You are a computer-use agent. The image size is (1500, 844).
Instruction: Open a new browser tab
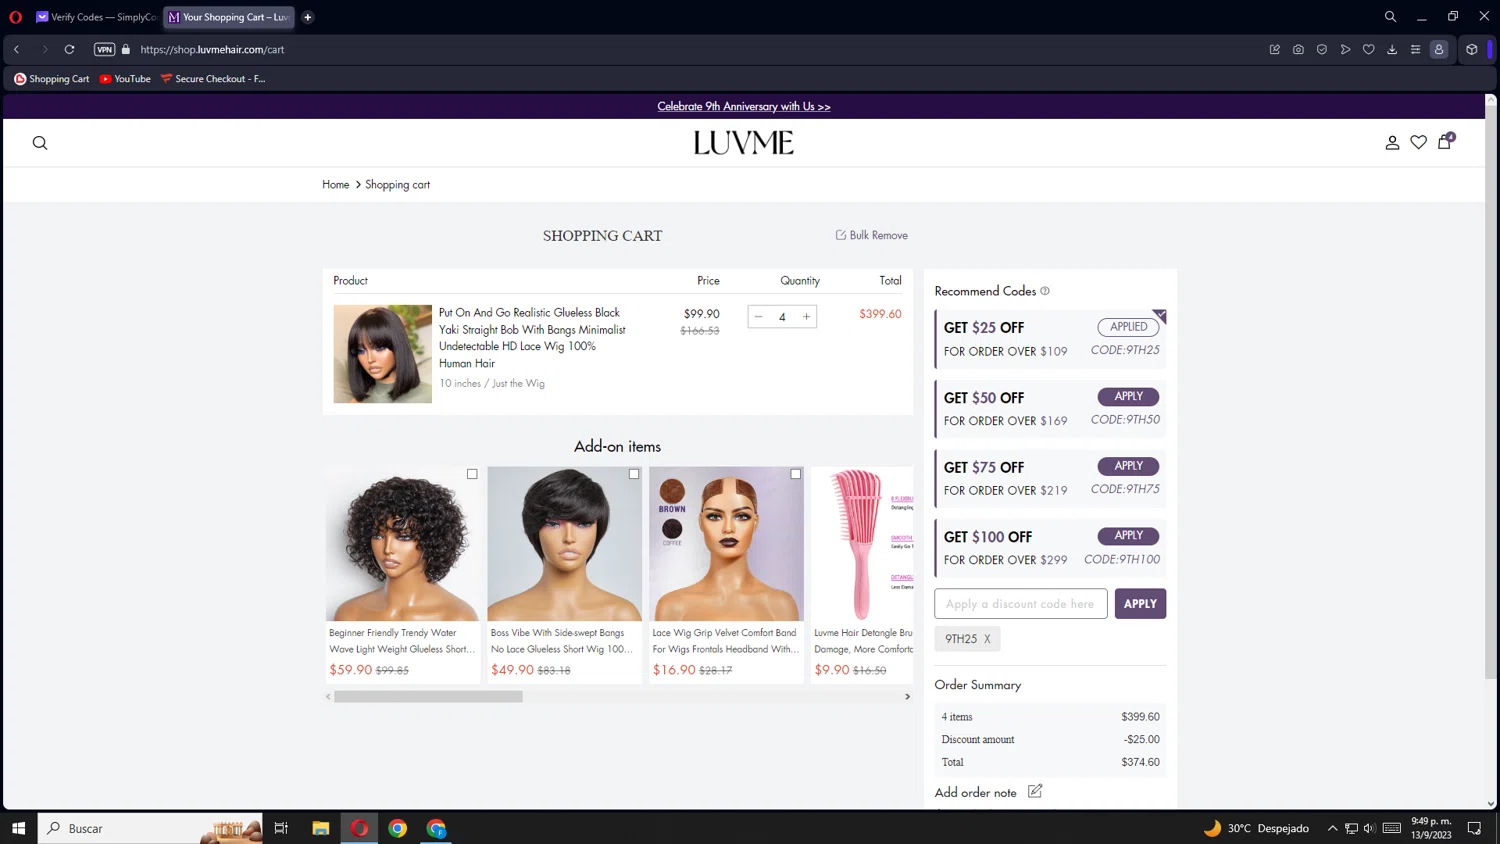tap(308, 17)
